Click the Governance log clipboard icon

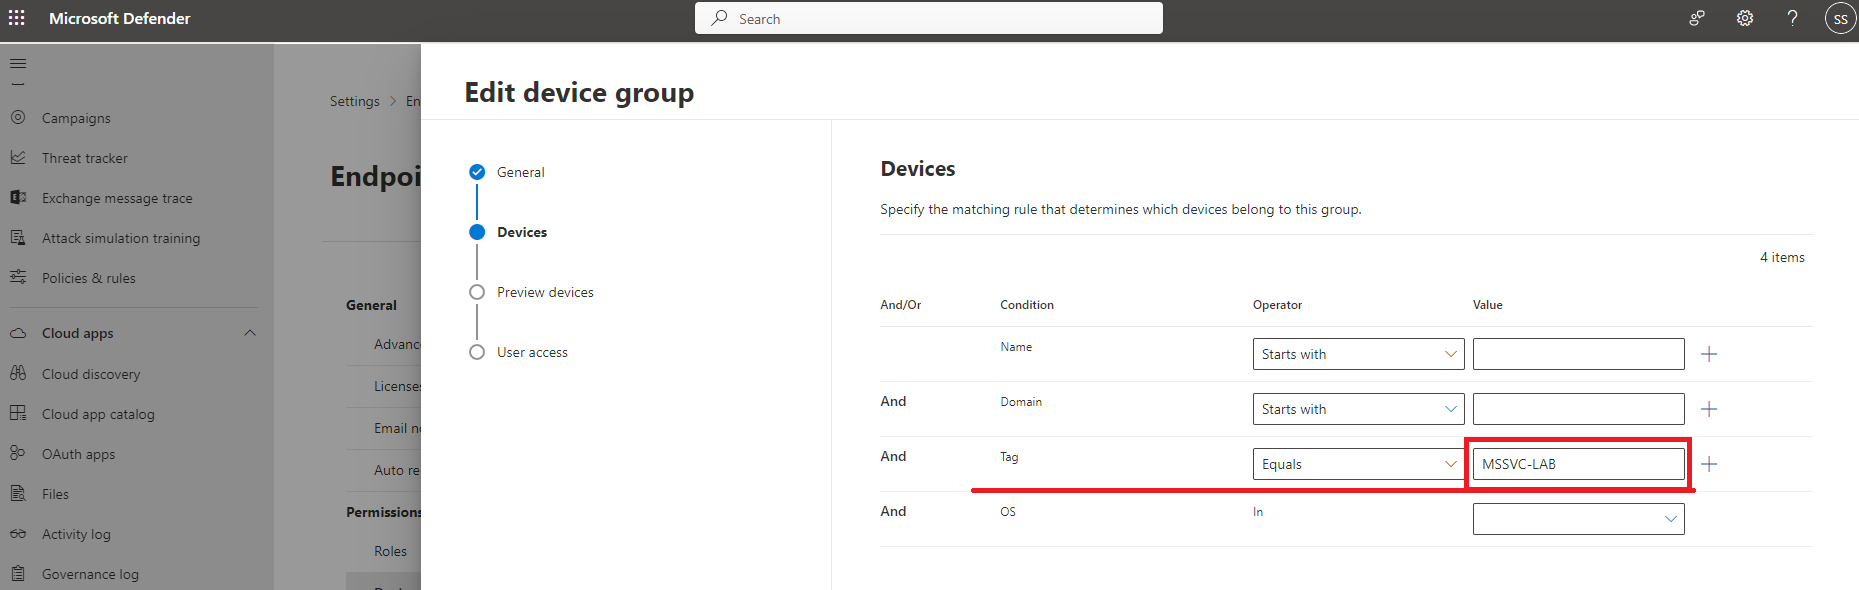click(18, 573)
